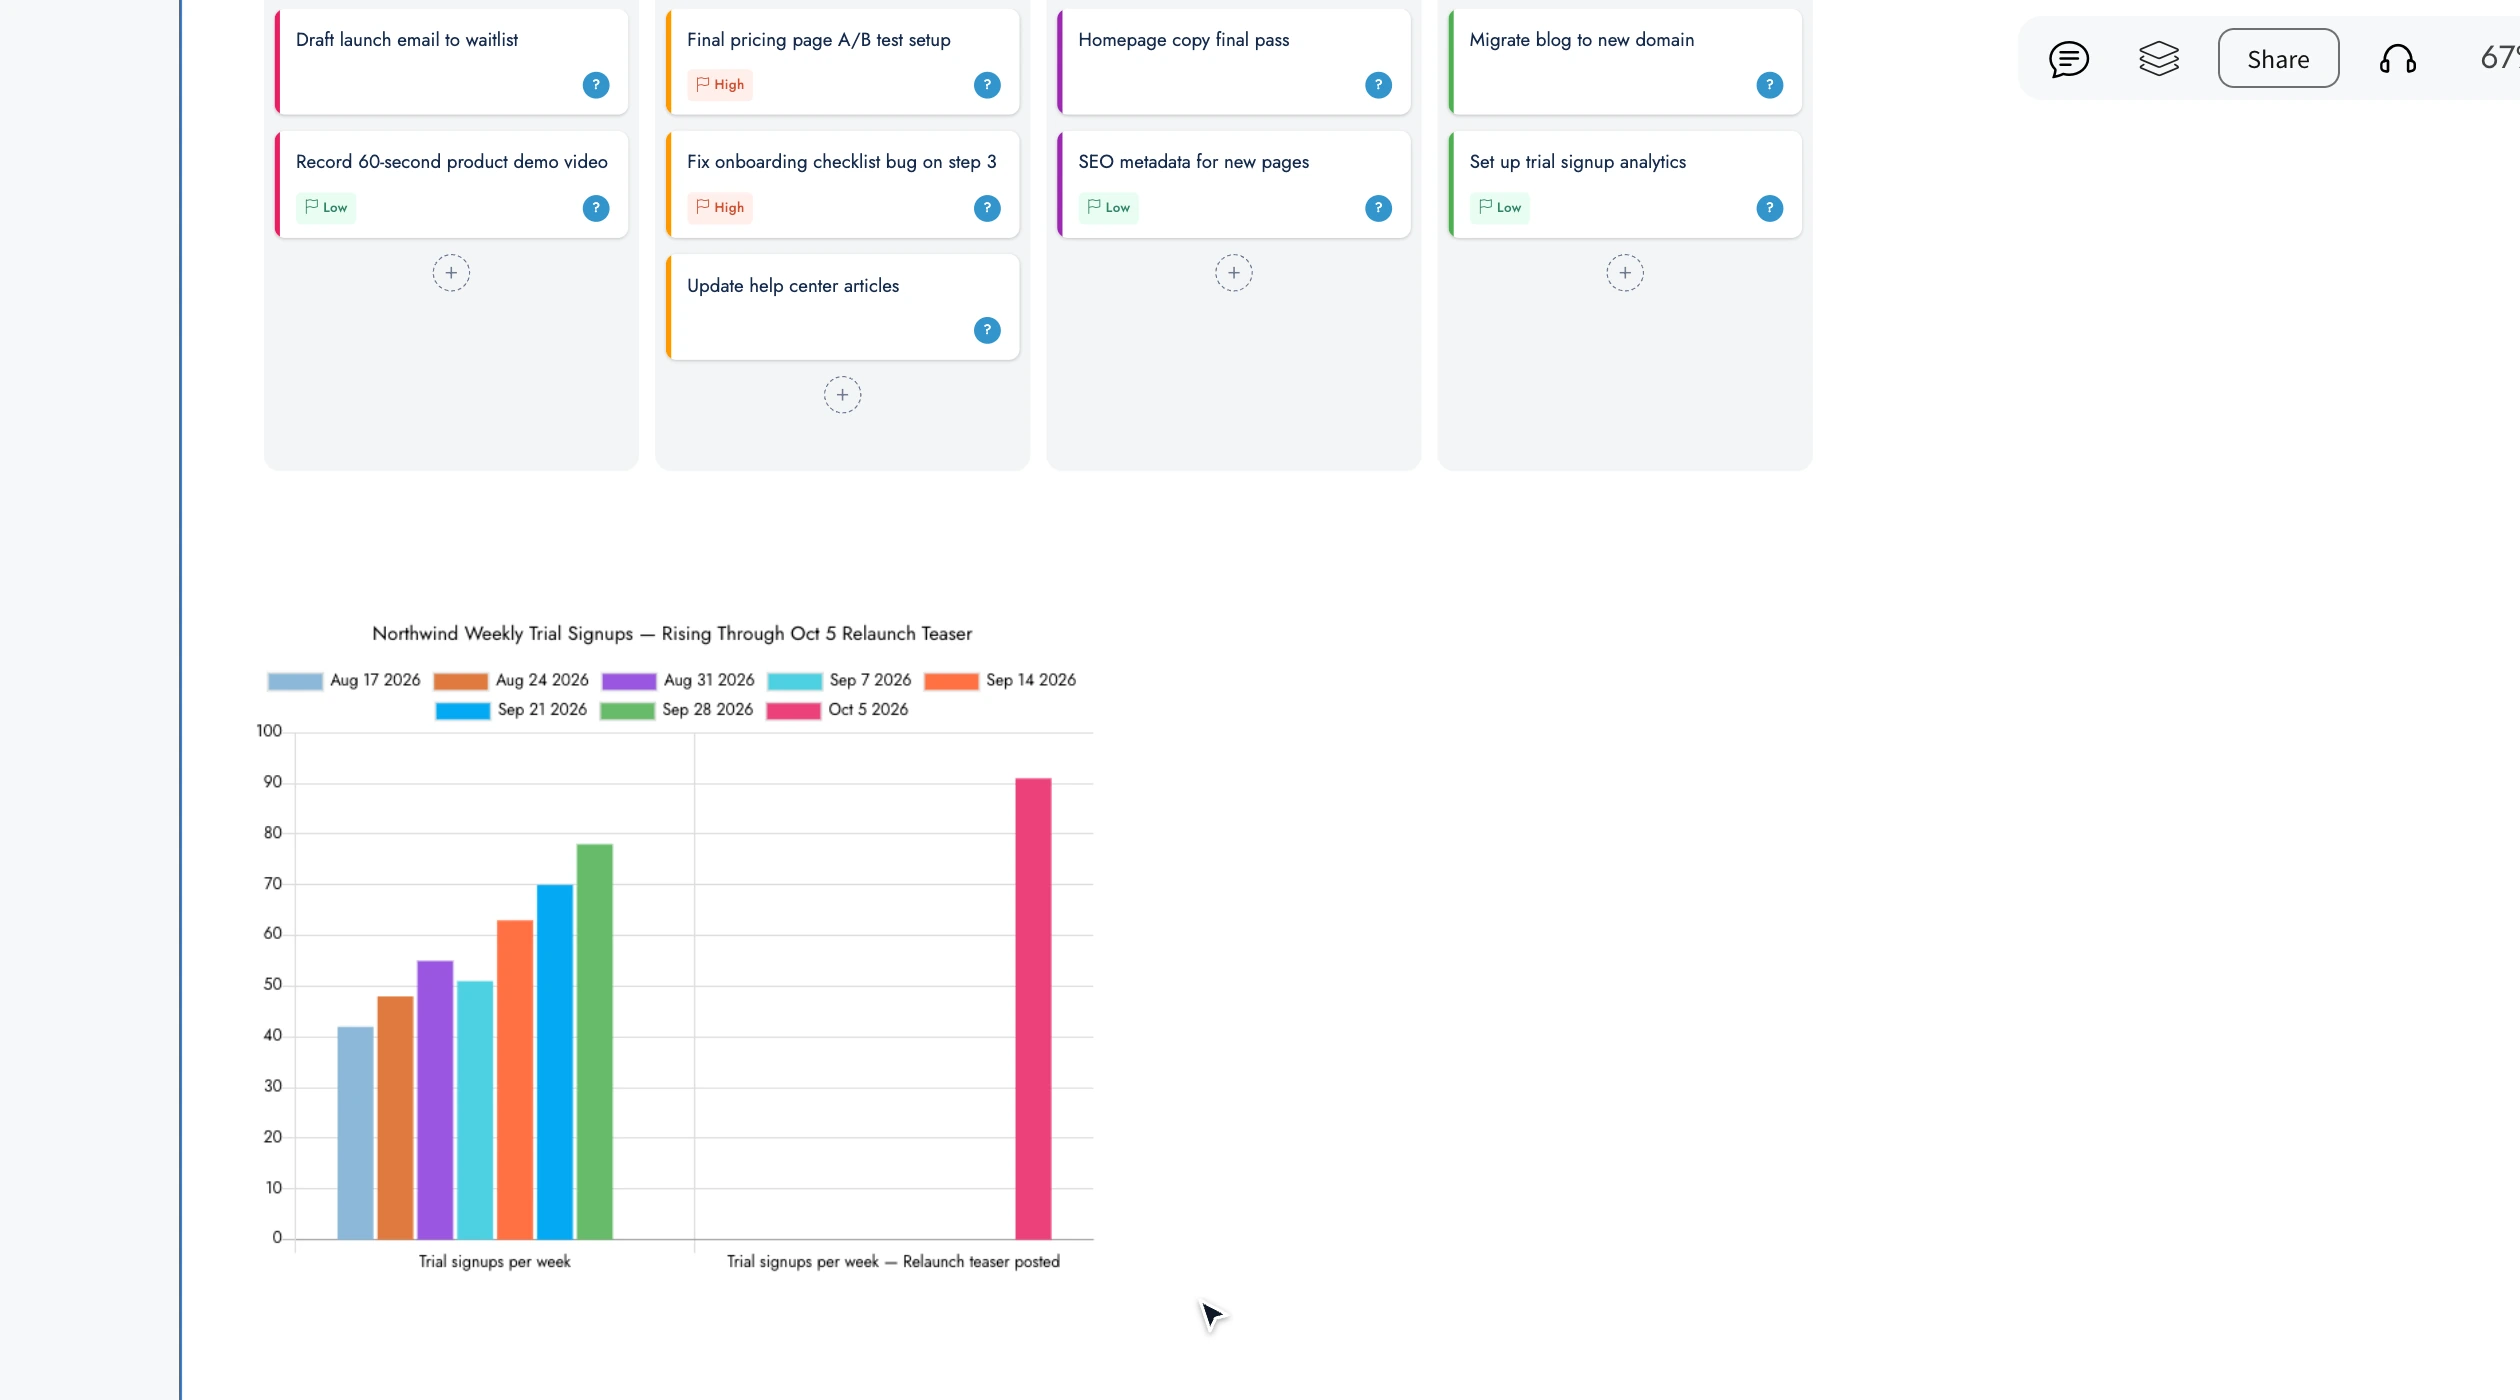The width and height of the screenshot is (2520, 1400).
Task: Toggle Sep 7 2026 legend series
Action: [839, 681]
